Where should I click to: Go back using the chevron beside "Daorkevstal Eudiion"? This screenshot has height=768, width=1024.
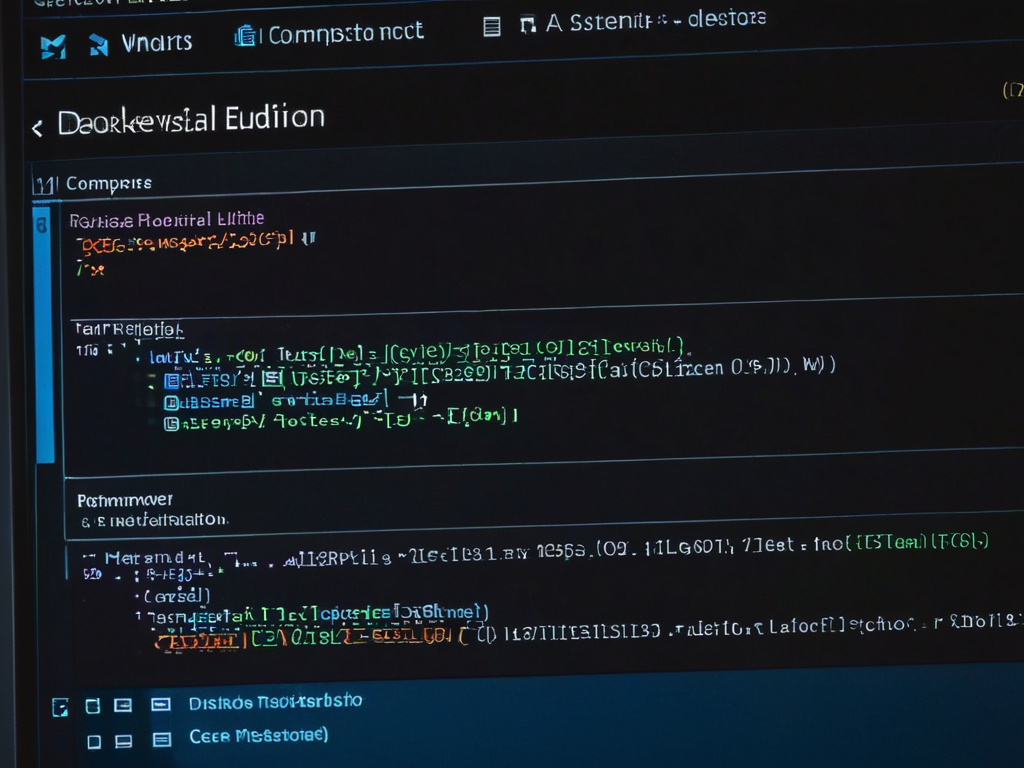(x=37, y=128)
